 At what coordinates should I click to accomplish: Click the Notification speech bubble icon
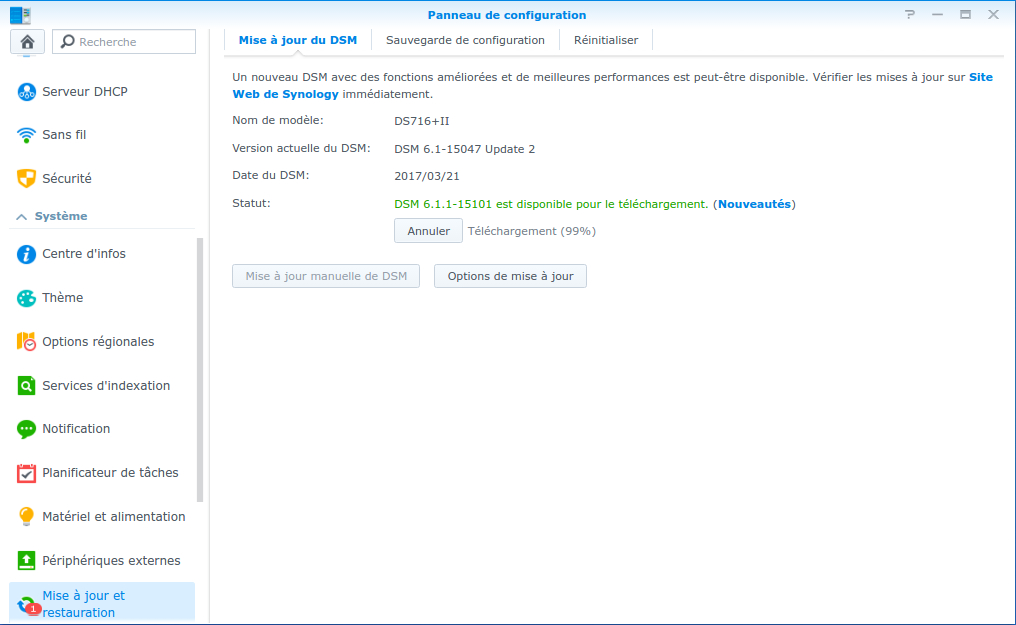coord(27,429)
